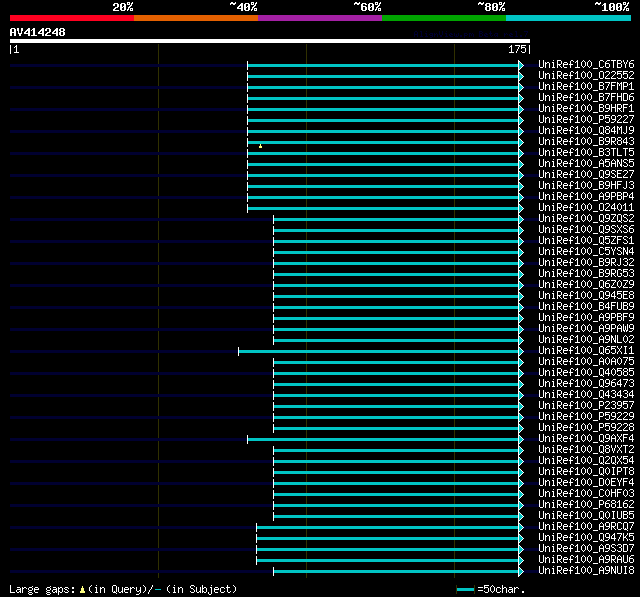Screen dimensions: 640x597
Task: Click the UniRef100_Q947K5 label
Action: (x=586, y=538)
